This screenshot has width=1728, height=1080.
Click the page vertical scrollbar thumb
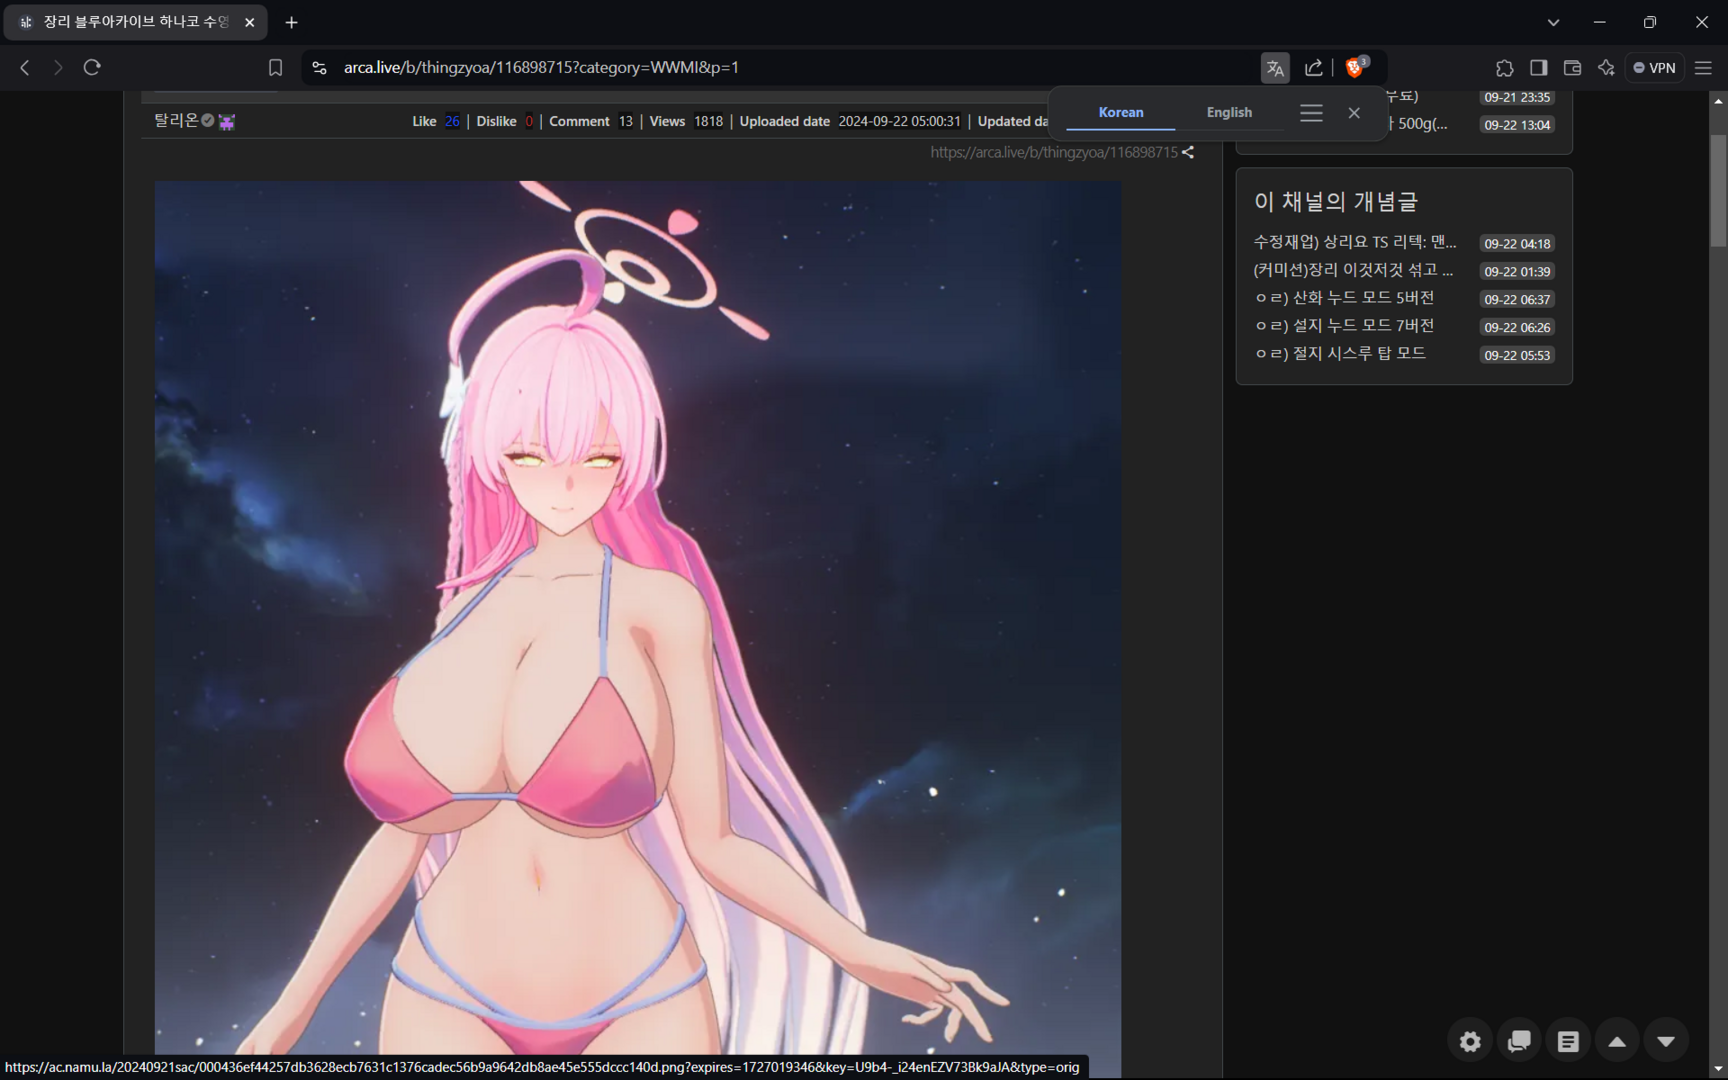click(x=1718, y=190)
